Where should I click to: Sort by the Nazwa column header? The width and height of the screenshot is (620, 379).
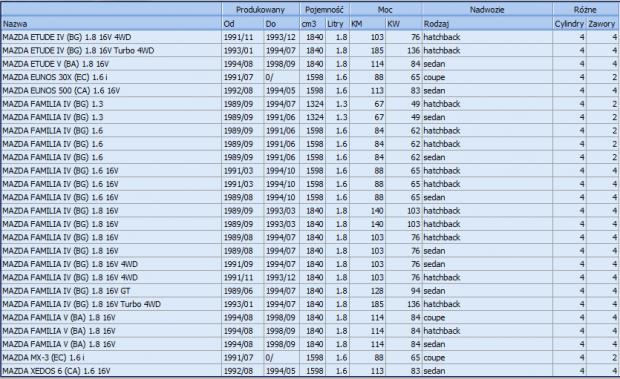(112, 24)
